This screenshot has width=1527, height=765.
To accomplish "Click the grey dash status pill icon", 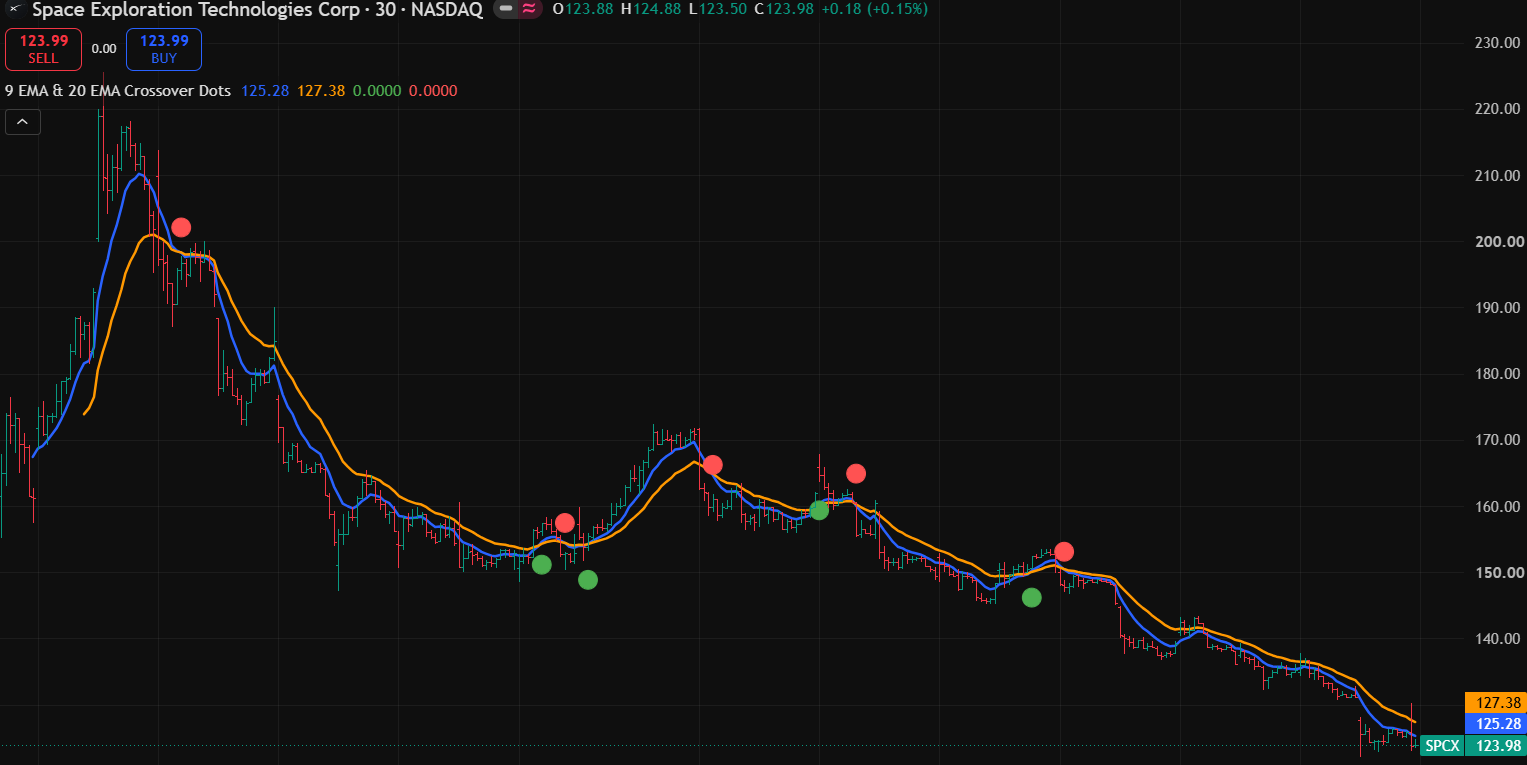I will click(x=506, y=9).
